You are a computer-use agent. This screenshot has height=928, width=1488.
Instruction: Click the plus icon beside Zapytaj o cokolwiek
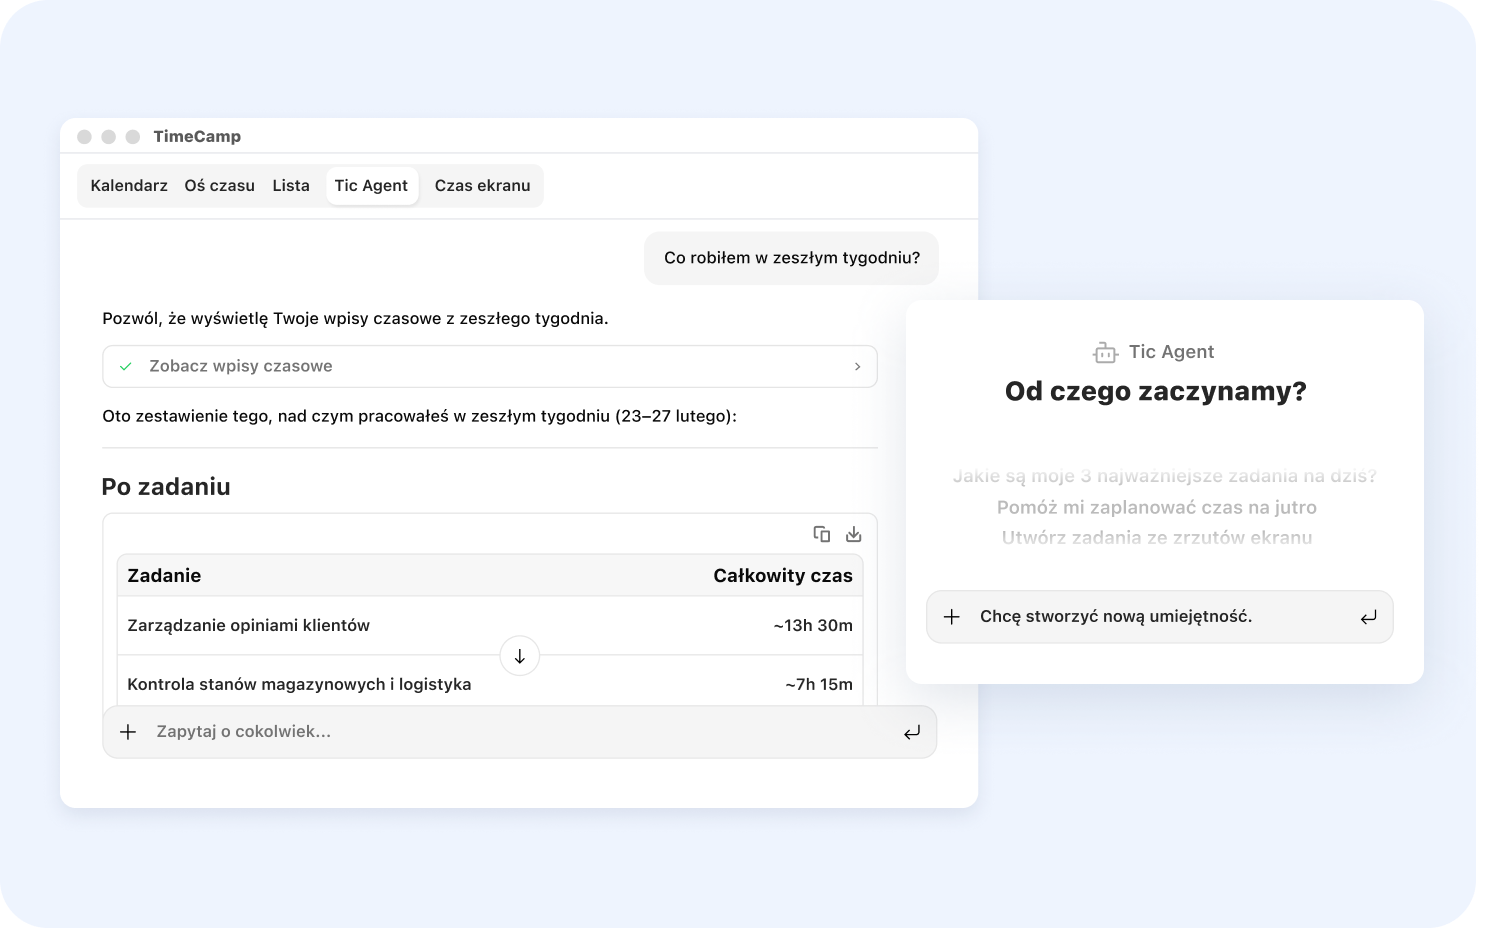point(128,732)
